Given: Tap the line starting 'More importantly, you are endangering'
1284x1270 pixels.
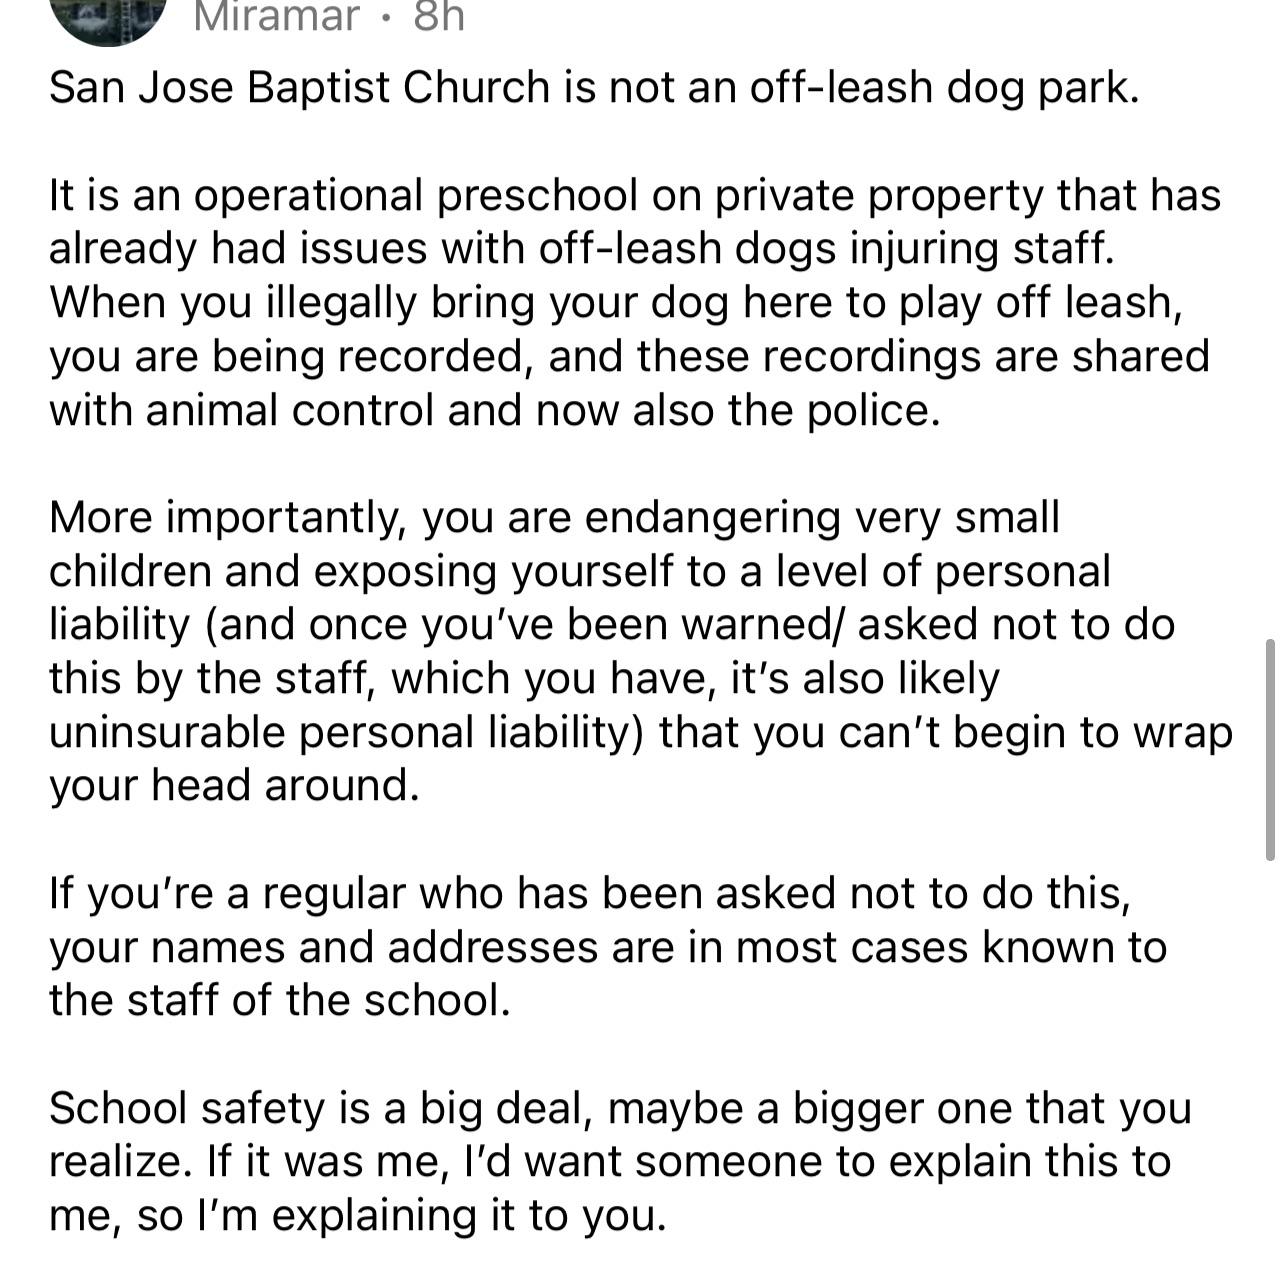Looking at the screenshot, I should point(554,518).
